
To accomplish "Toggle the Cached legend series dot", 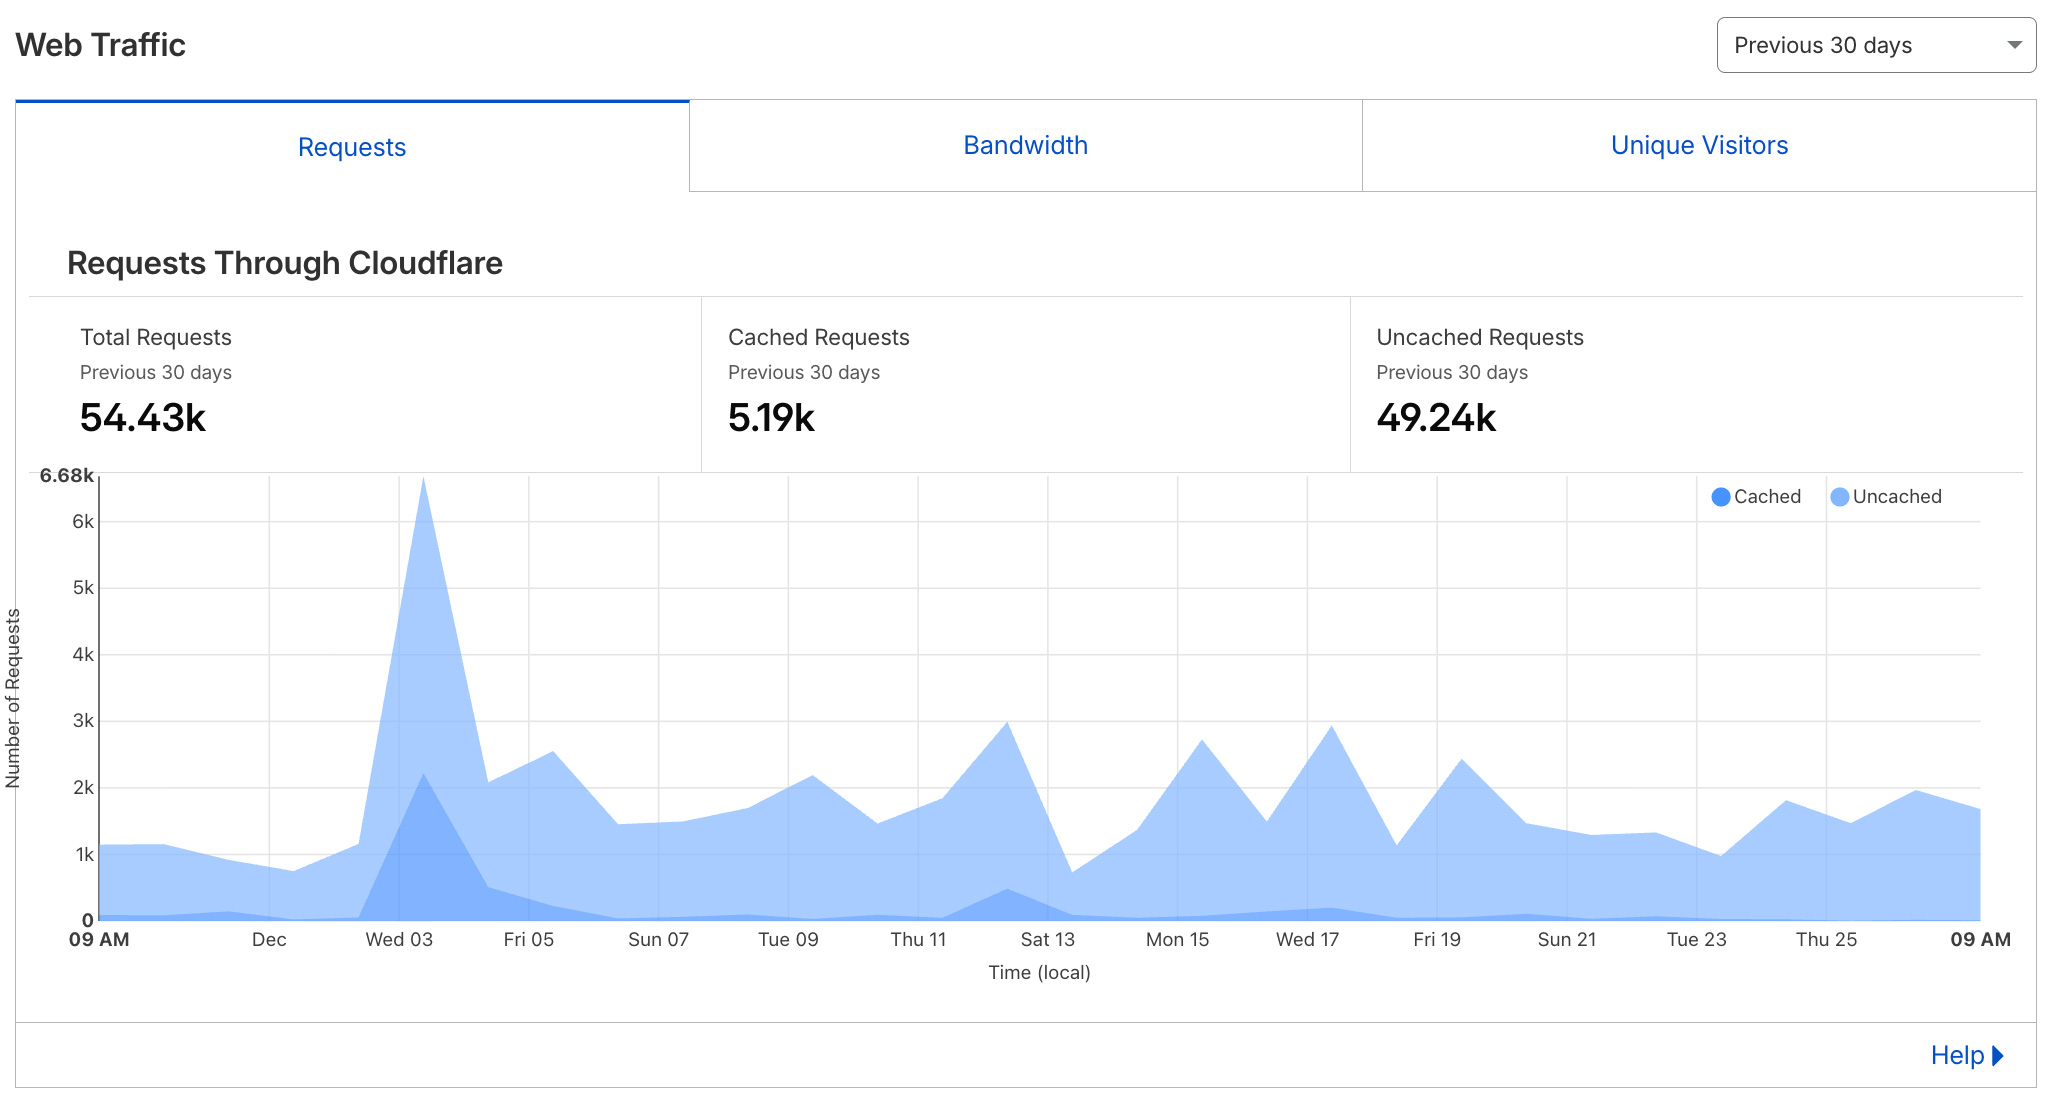I will pos(1721,497).
